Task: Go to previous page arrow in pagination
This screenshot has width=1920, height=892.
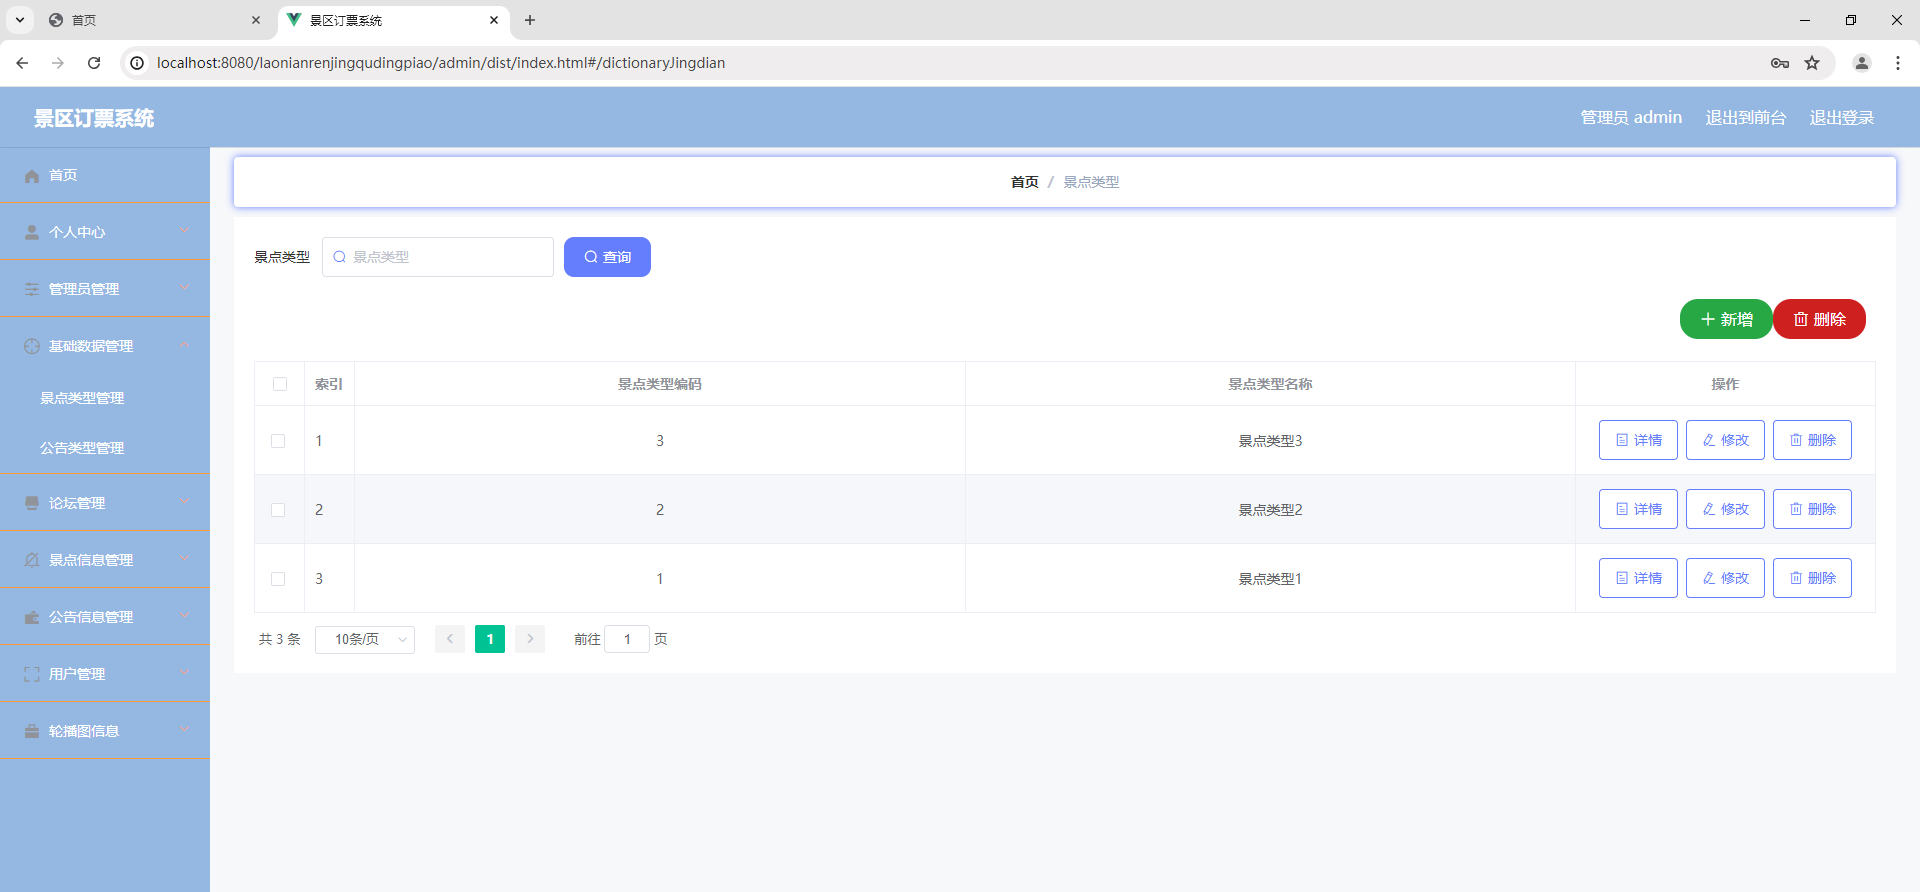Action: pyautogui.click(x=450, y=639)
